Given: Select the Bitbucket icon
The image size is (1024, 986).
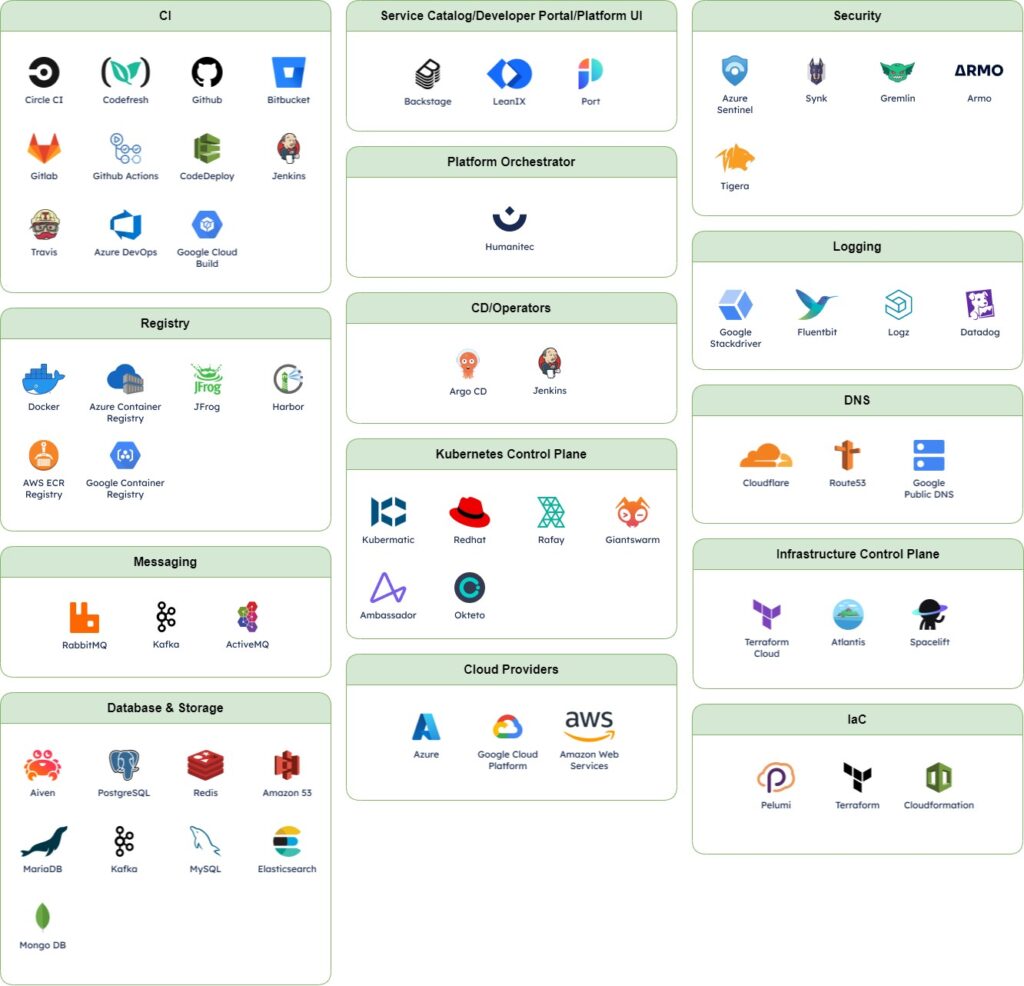Looking at the screenshot, I should pyautogui.click(x=289, y=72).
